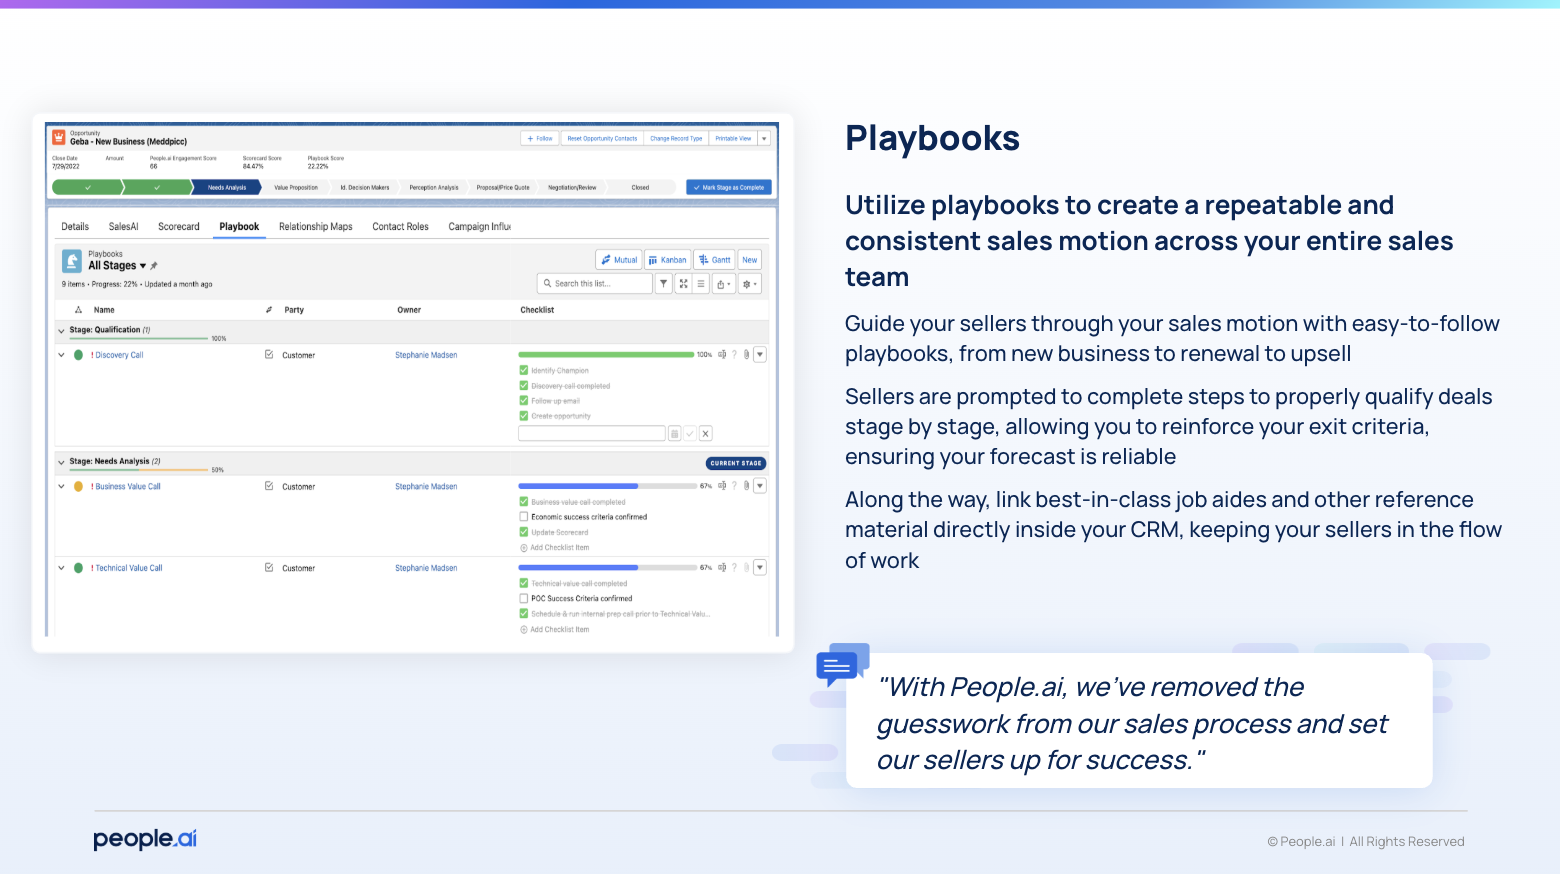Click the expand fullscreen icon in list toolbar
Image resolution: width=1560 pixels, height=874 pixels.
pyautogui.click(x=683, y=284)
